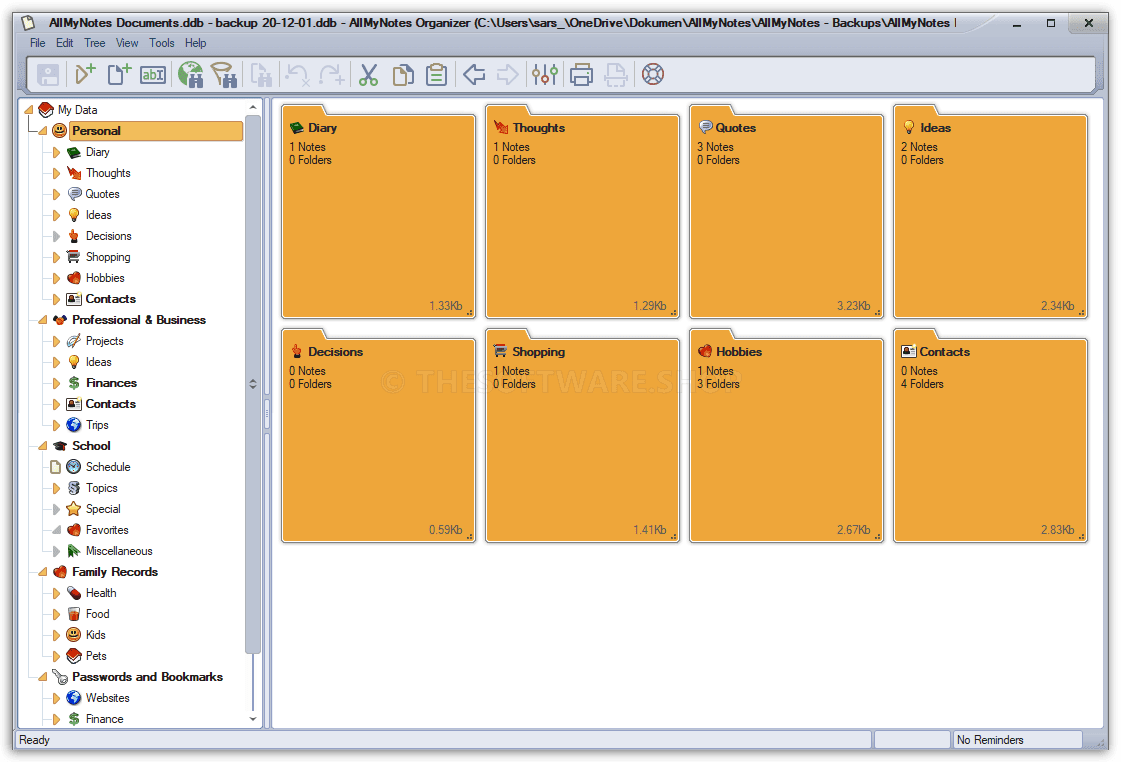Click the filter search funnel icon
Image resolution: width=1121 pixels, height=762 pixels.
(224, 74)
